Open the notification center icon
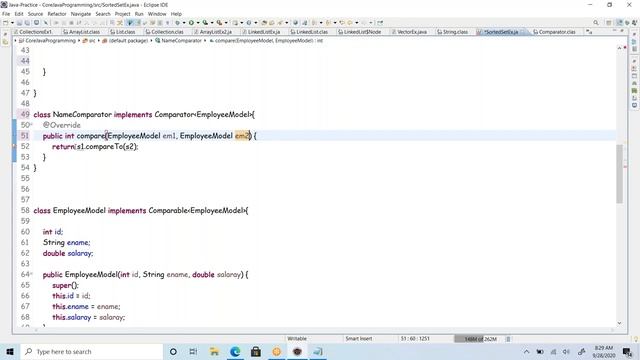Image resolution: width=640 pixels, height=360 pixels. 627,351
